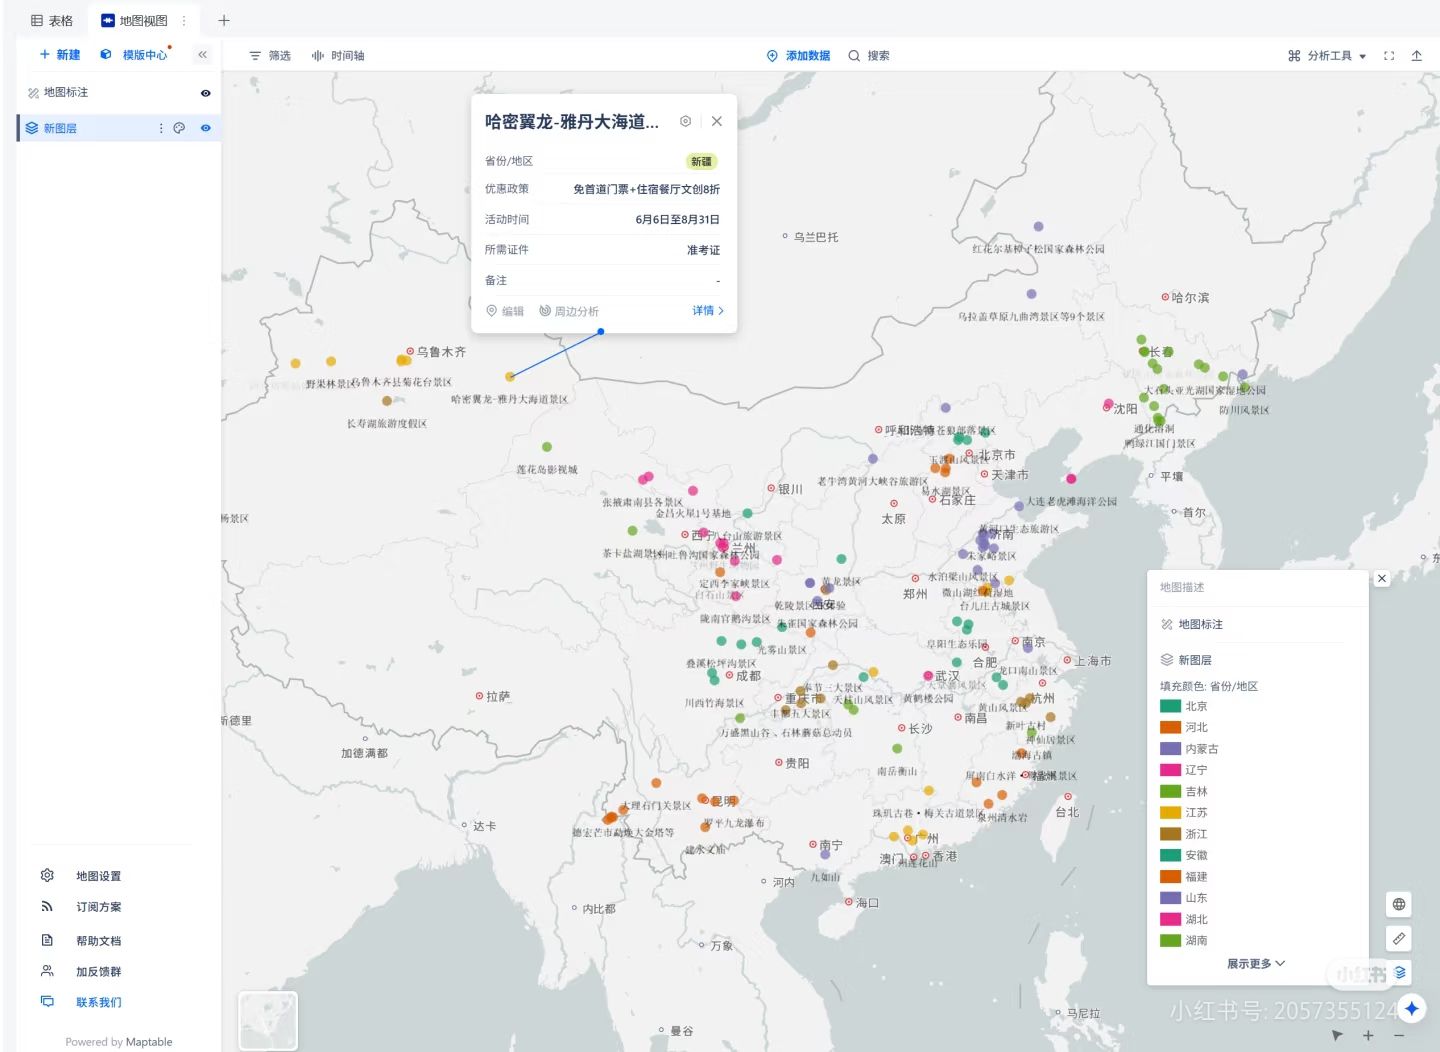The image size is (1440, 1052).
Task: Switch to the 表格 tab
Action: (52, 20)
